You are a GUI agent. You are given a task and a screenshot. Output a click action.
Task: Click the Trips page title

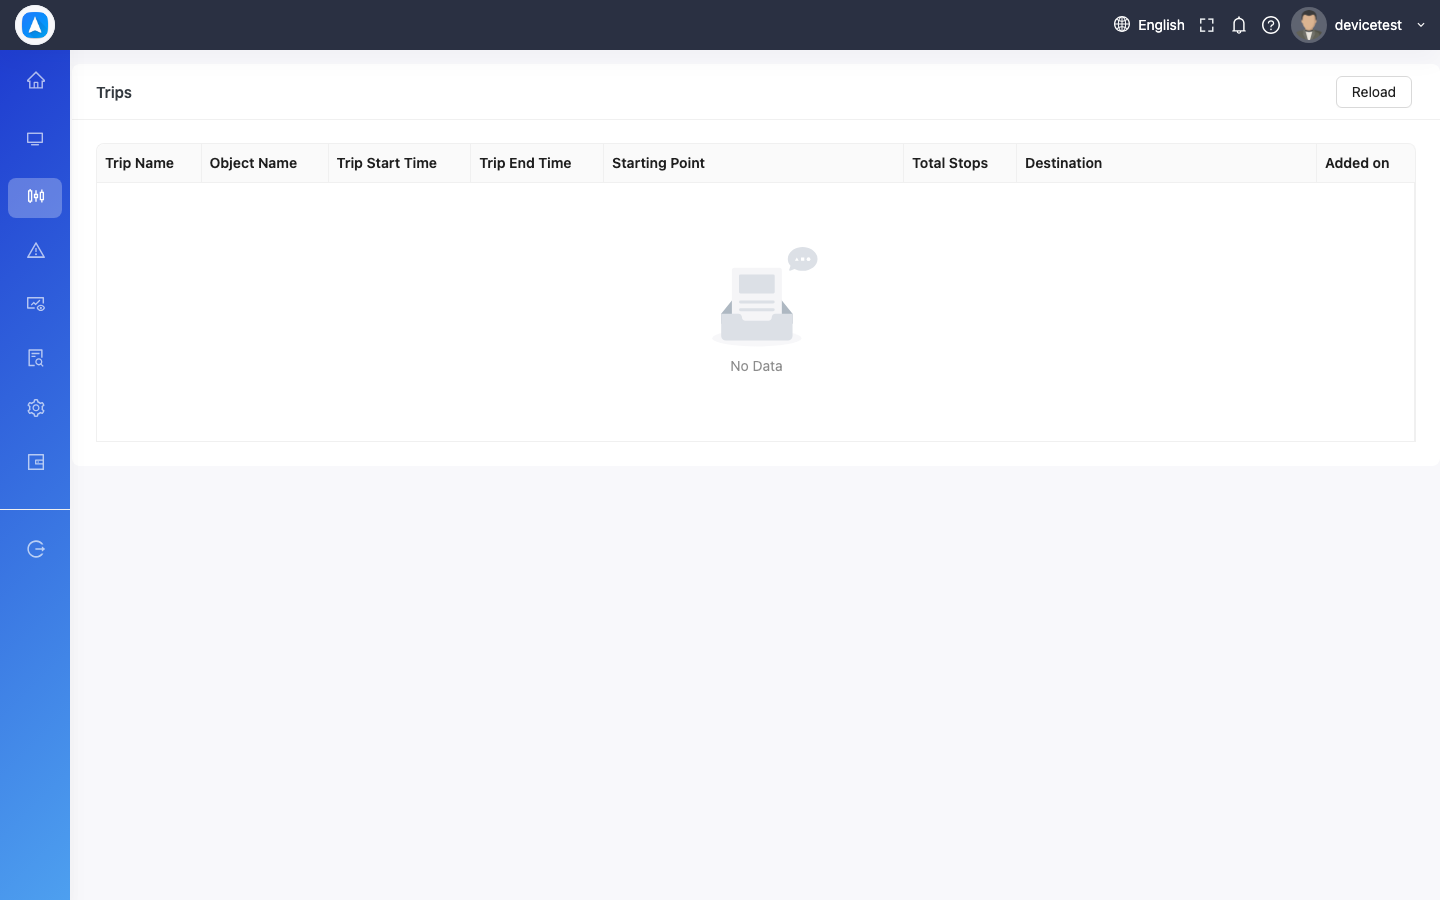[114, 92]
